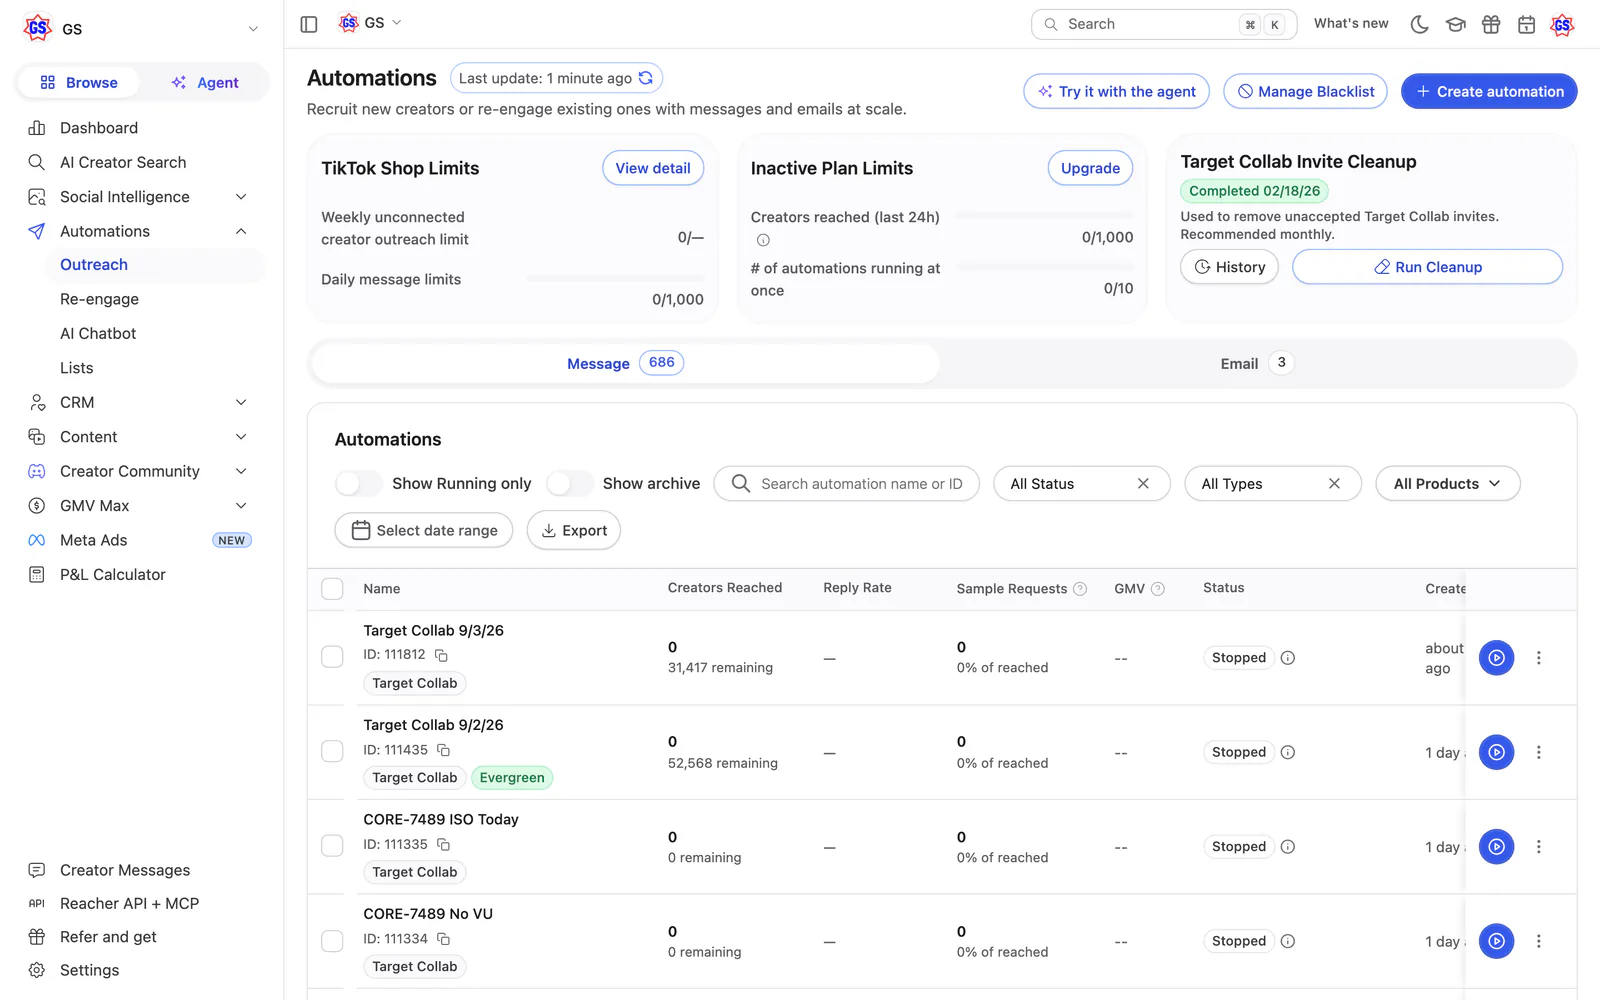Enable Show archive toggle

569,484
